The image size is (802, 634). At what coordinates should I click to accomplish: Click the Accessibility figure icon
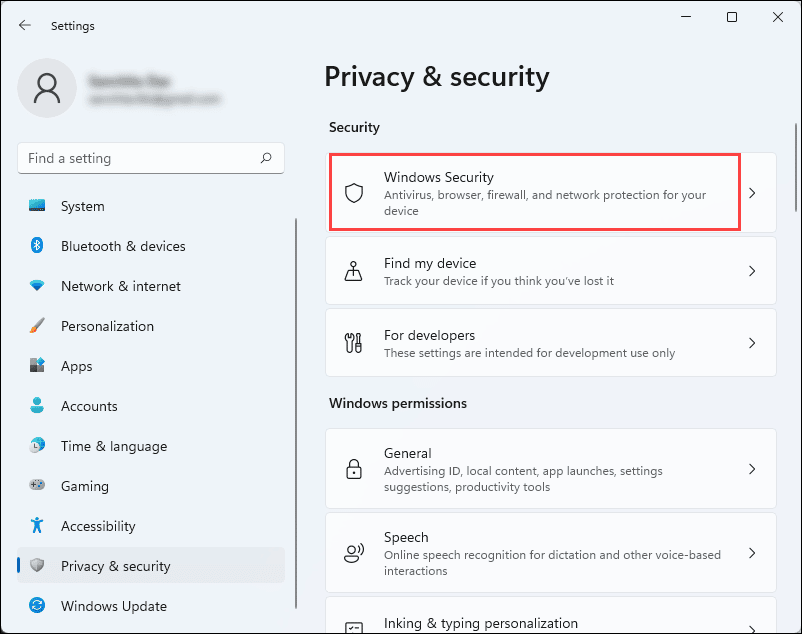coord(37,525)
